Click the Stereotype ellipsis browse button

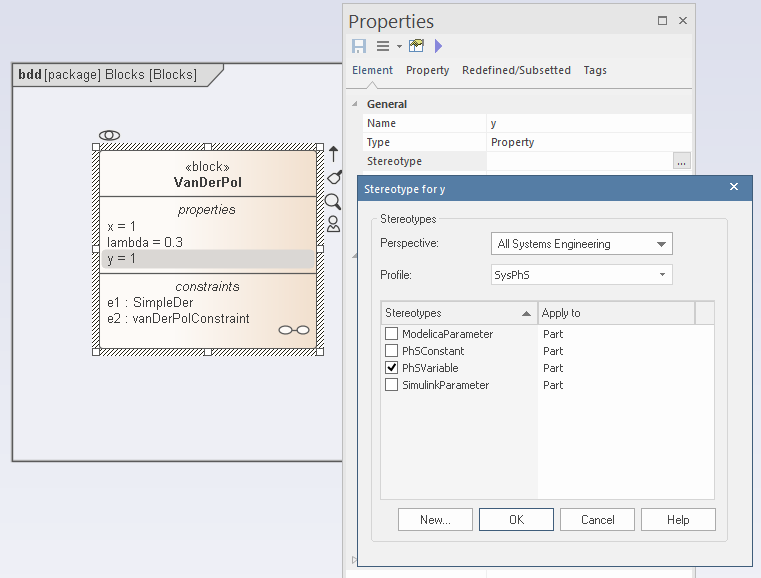coord(681,161)
